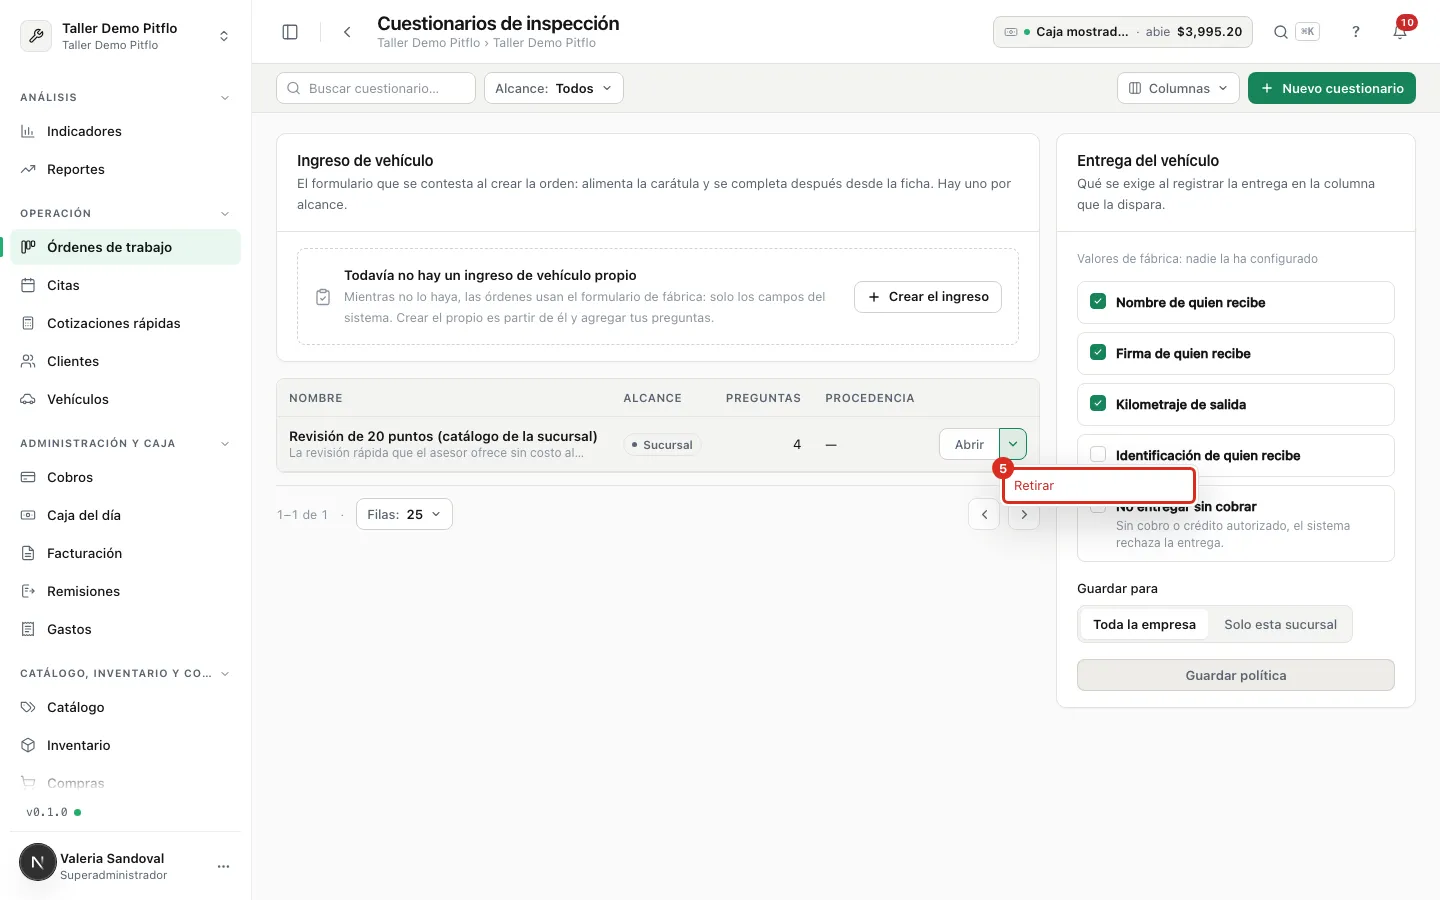Click Nuevo cuestionario button
Screen dimensions: 1440x900
[x=1332, y=88]
